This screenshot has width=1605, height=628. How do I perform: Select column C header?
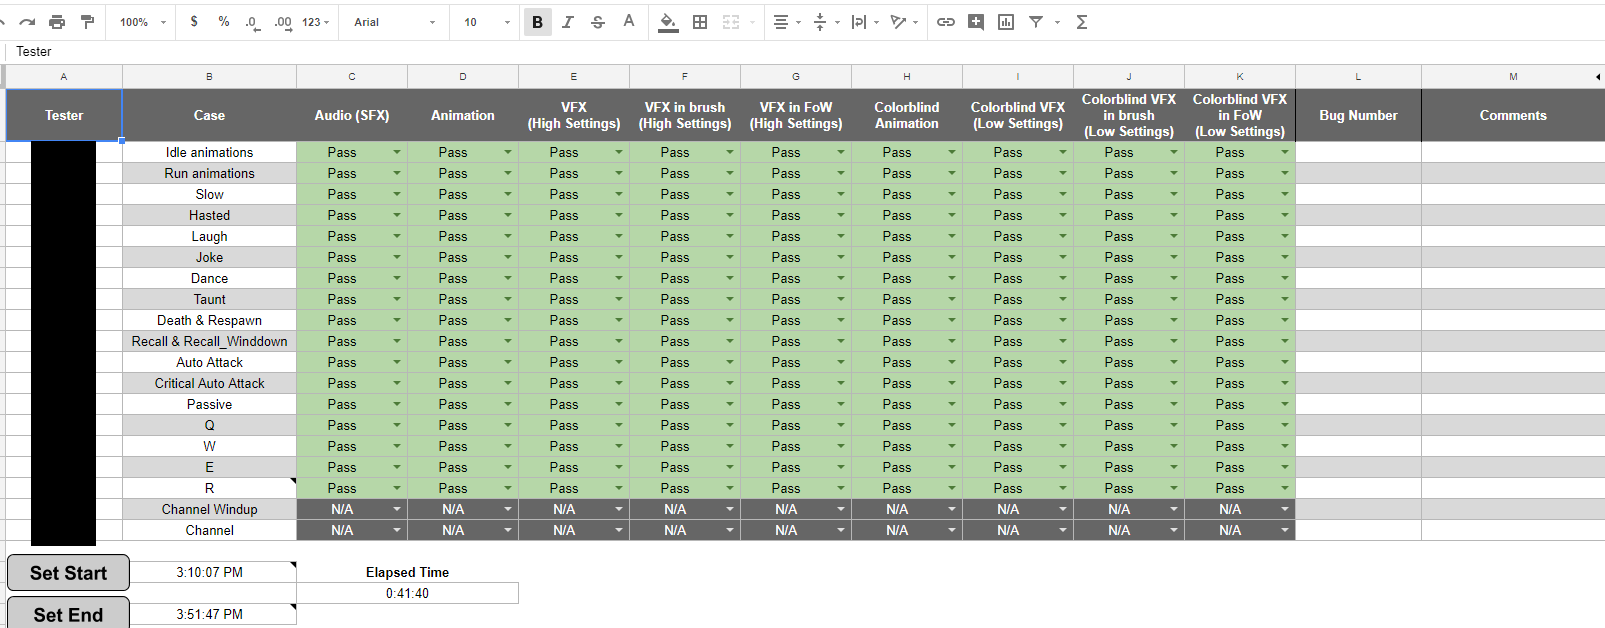point(352,77)
